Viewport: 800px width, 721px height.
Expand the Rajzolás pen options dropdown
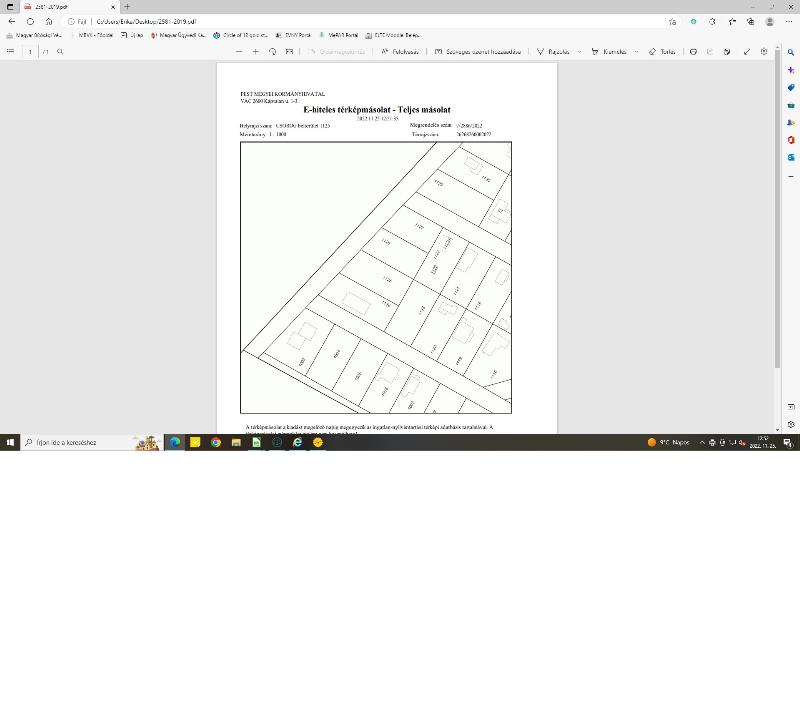coord(580,52)
